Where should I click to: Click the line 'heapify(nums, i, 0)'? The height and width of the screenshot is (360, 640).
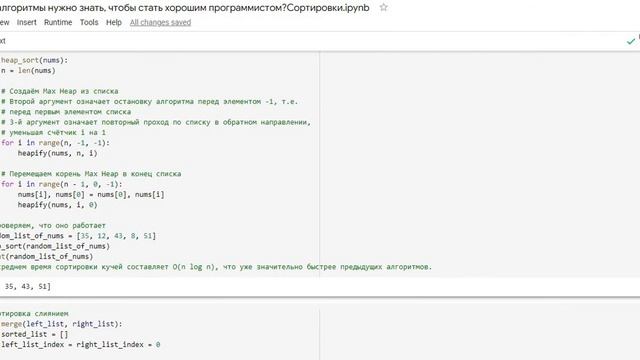[x=58, y=205]
